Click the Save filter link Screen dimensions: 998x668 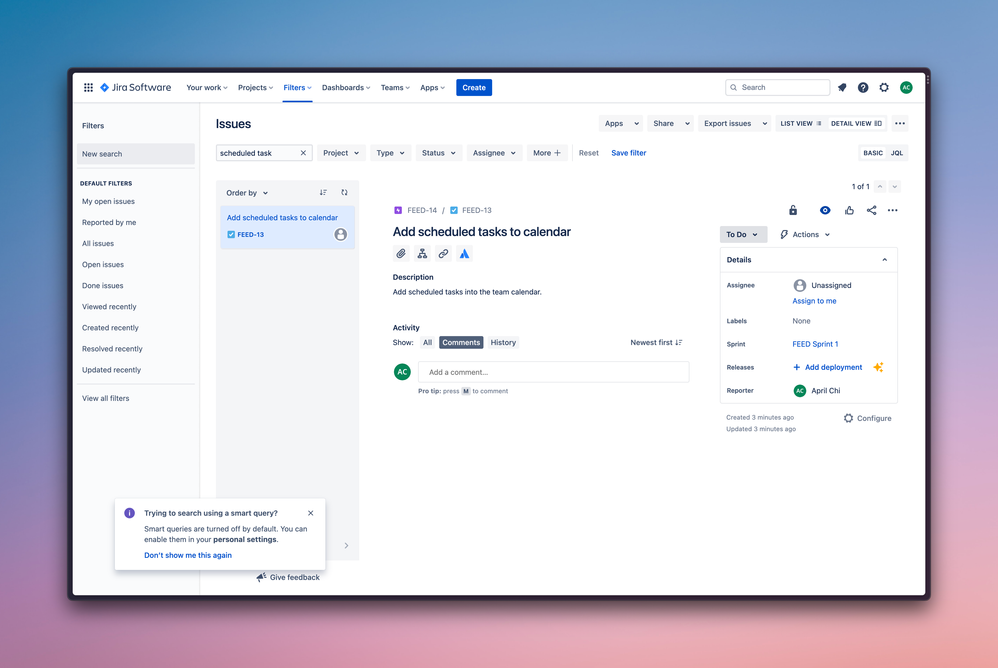point(629,153)
